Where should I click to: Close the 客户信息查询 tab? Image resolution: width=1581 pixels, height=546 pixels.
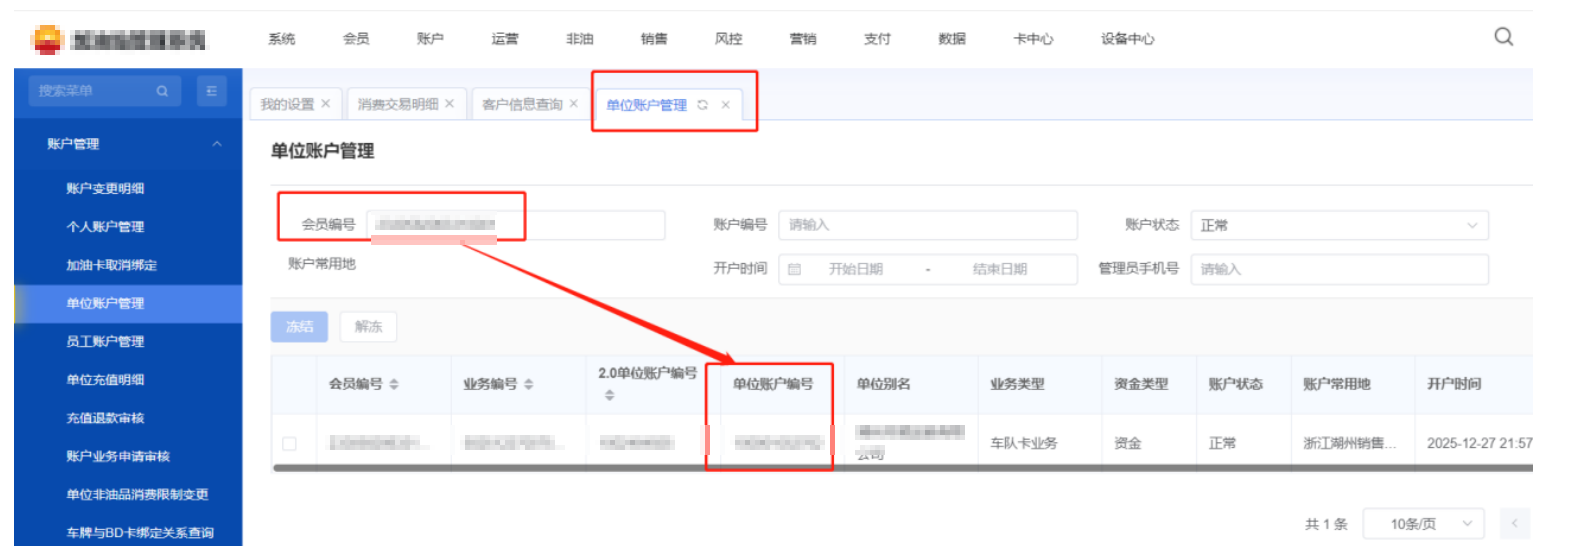574,104
